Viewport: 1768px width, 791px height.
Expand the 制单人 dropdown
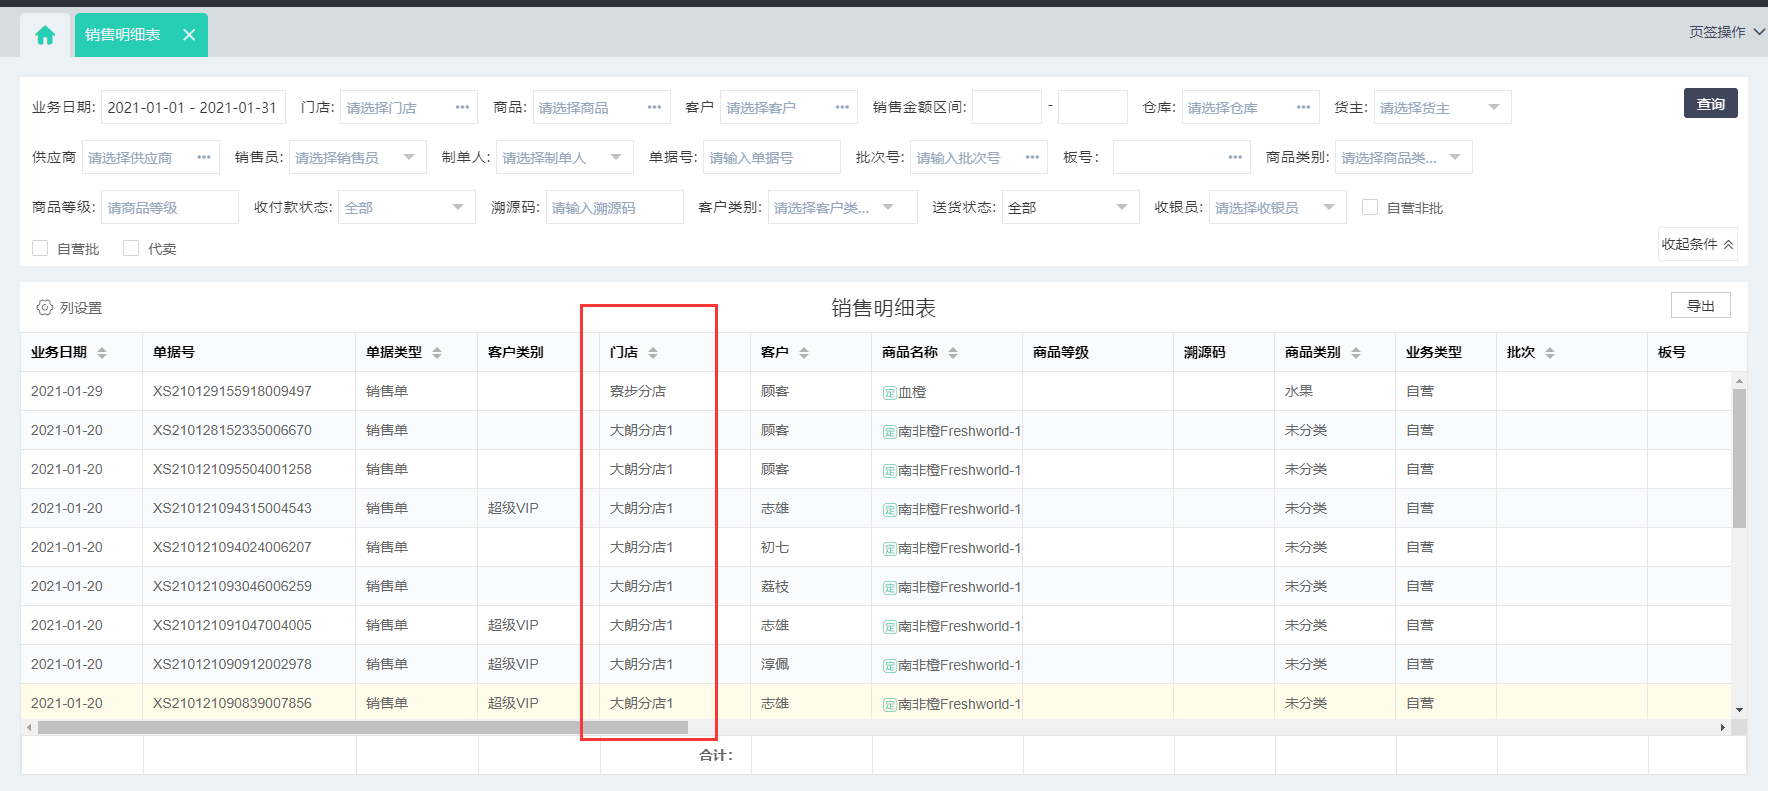coord(616,157)
